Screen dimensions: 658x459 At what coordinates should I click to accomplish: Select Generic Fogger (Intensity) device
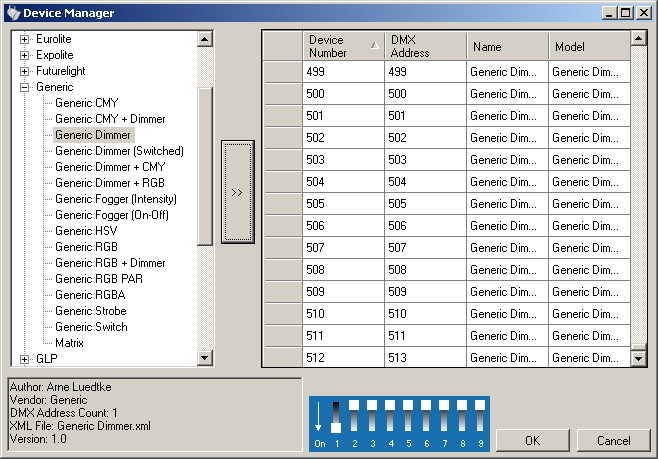[115, 199]
